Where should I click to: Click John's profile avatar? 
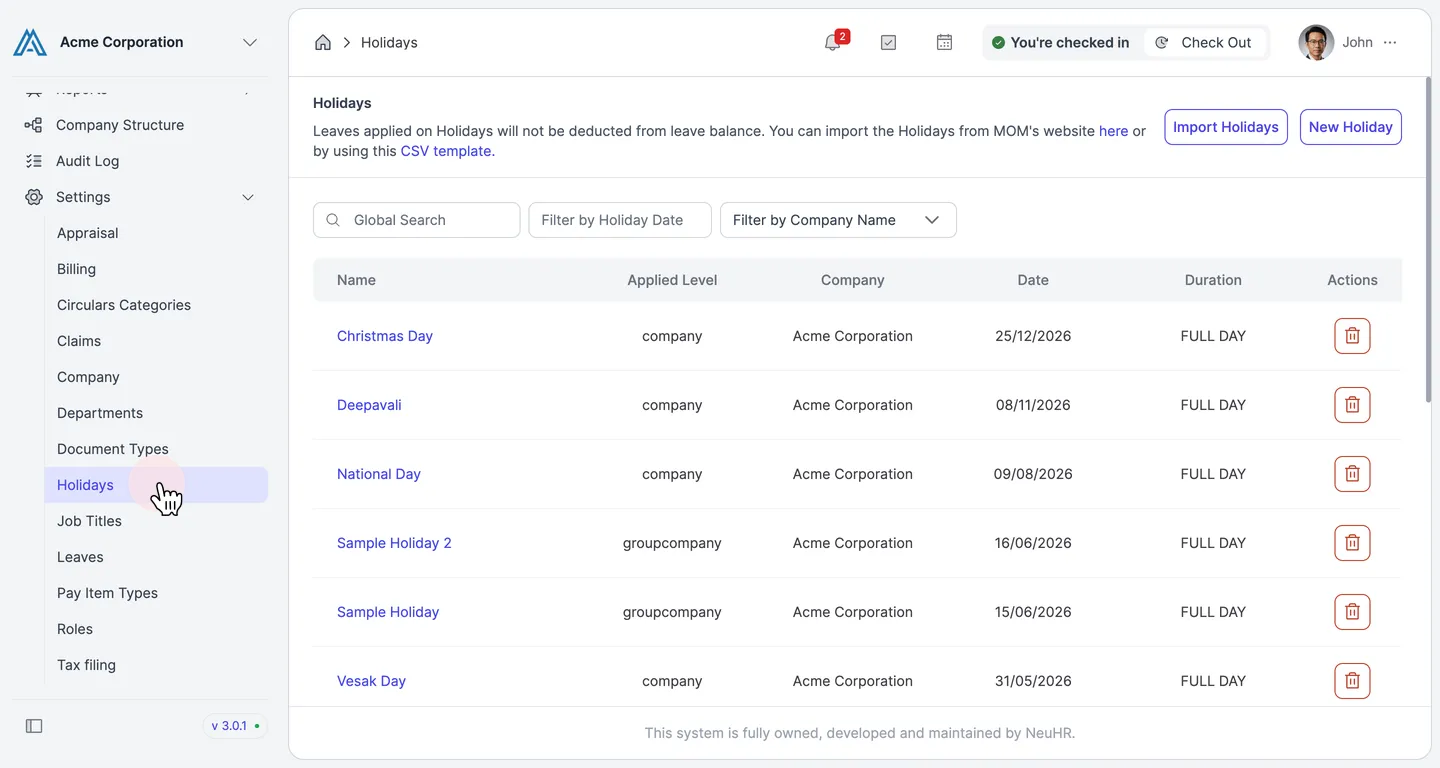point(1316,42)
